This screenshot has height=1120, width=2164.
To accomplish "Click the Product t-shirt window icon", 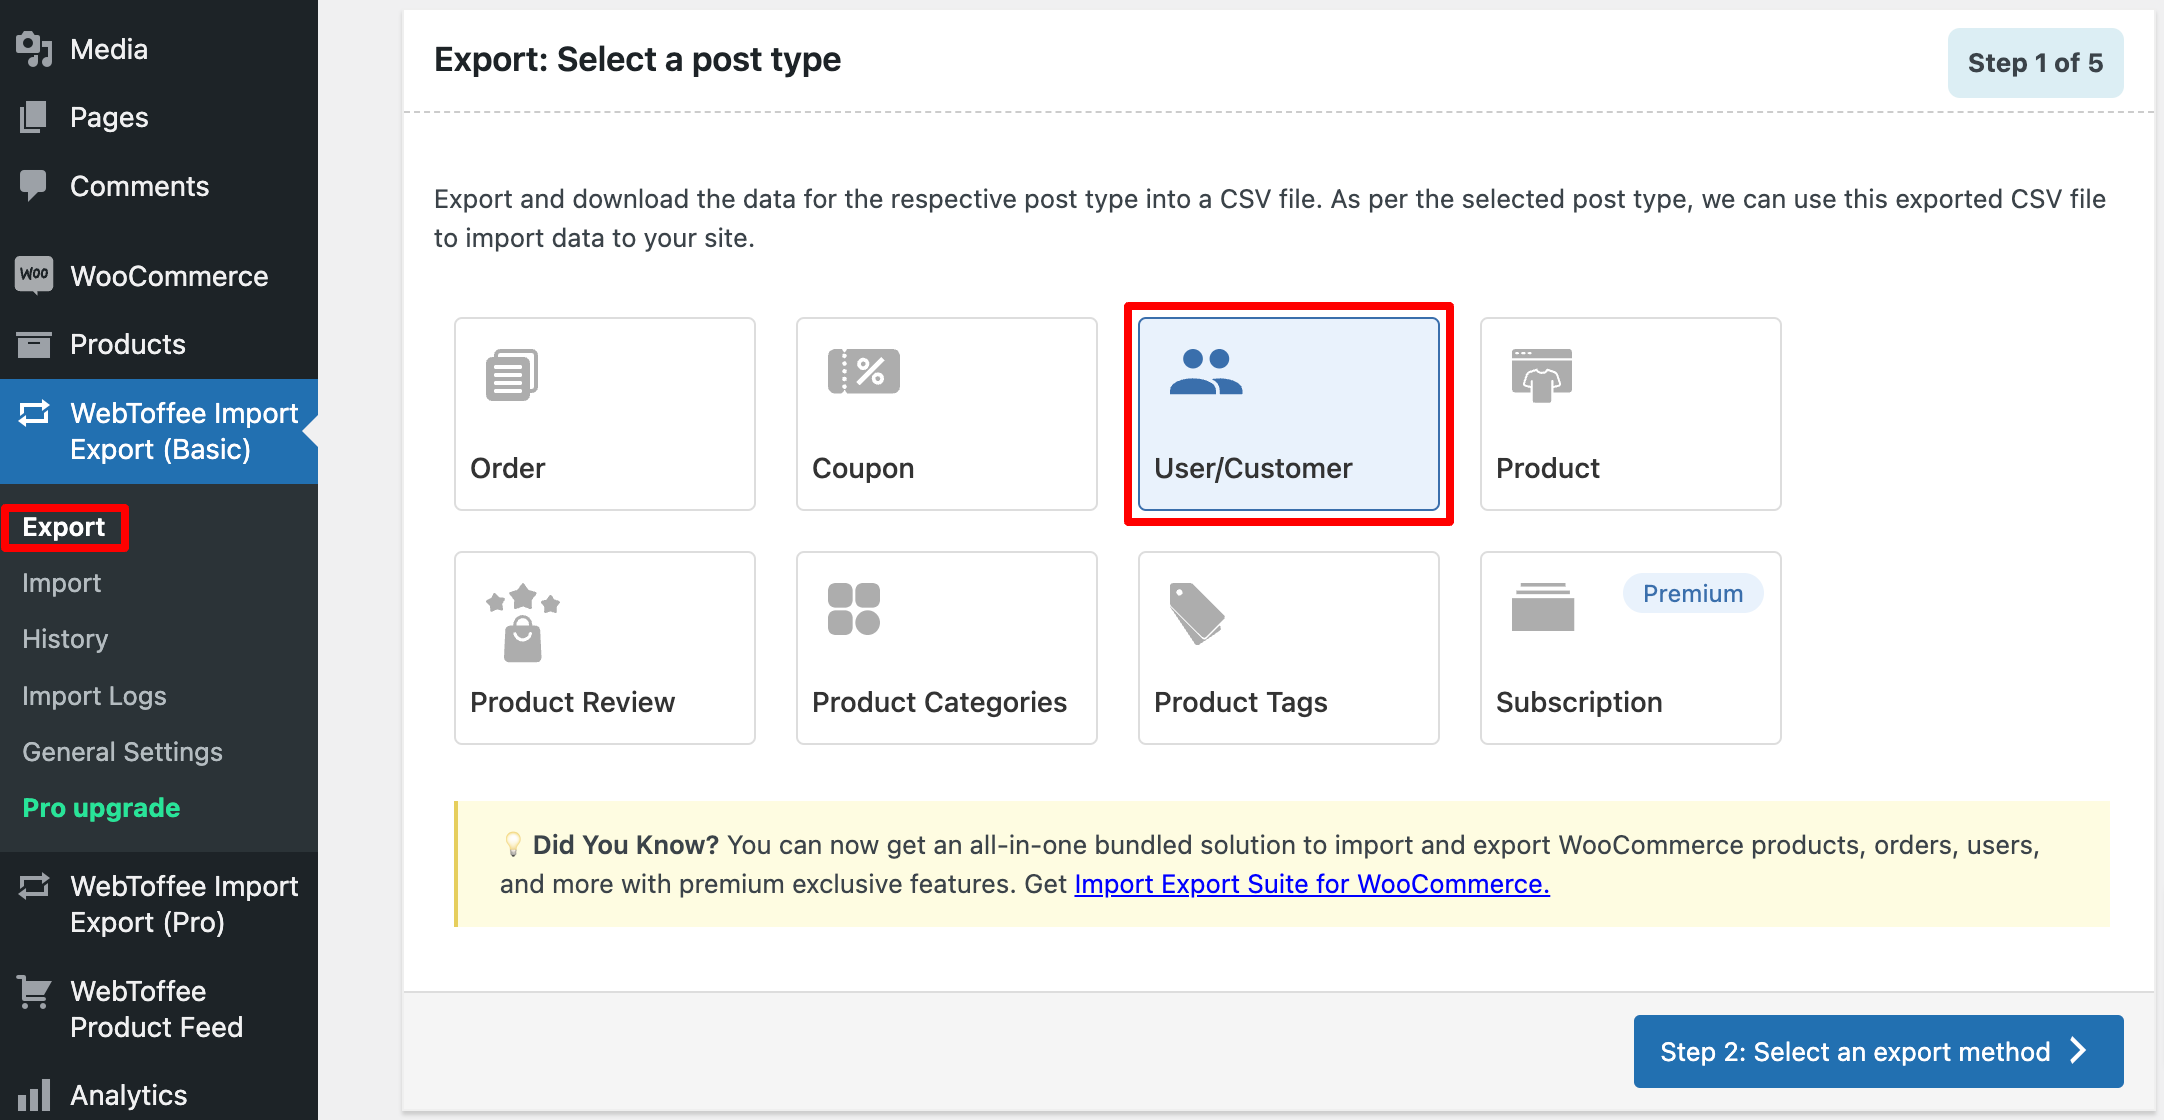I will [1542, 376].
